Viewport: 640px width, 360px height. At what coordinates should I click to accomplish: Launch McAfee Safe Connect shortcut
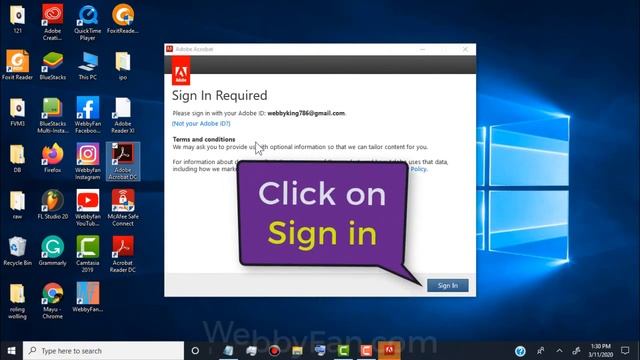[123, 208]
